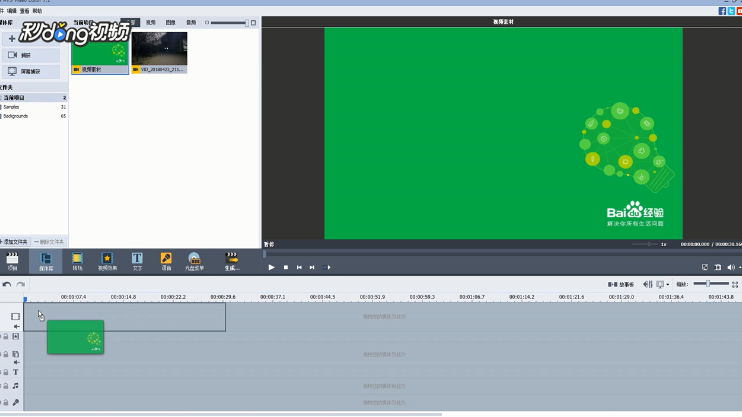Select the Backgrounds folder
This screenshot has width=742, height=417.
coord(34,116)
